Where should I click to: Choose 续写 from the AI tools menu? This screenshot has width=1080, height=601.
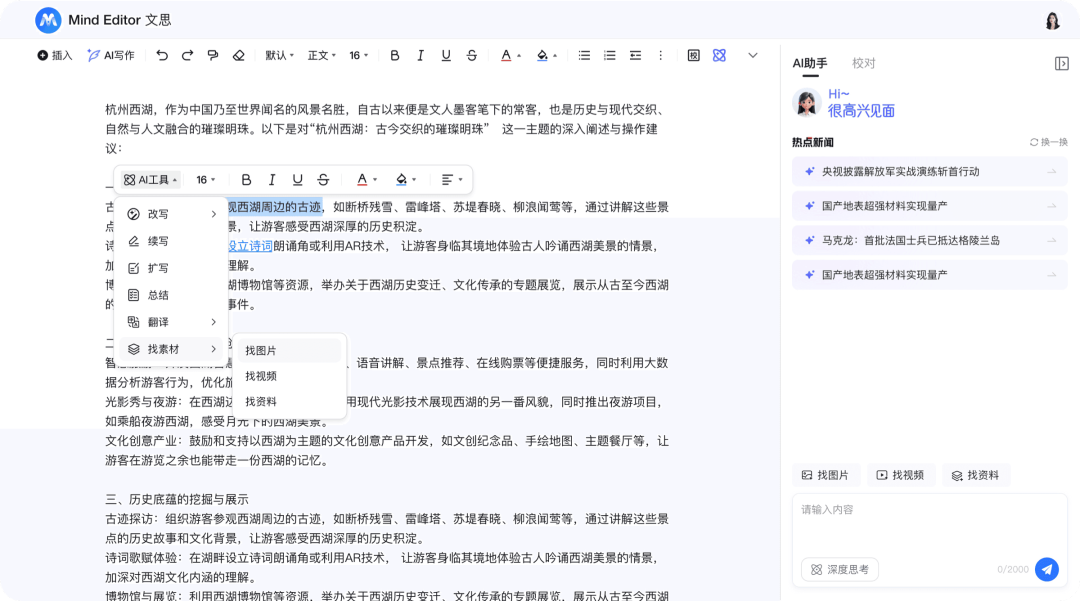173,241
